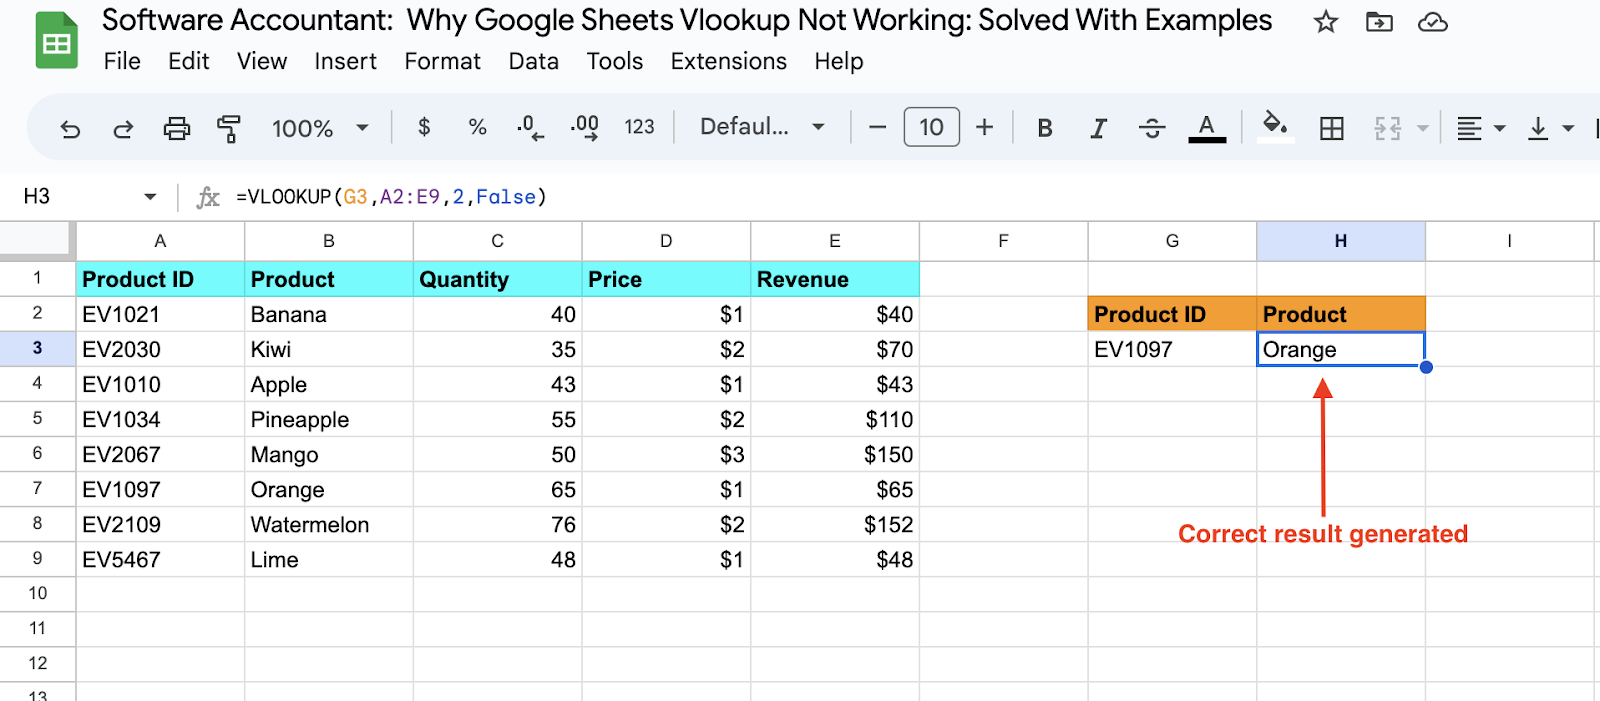Click the VLOOKUP formula in formula bar

pos(391,197)
